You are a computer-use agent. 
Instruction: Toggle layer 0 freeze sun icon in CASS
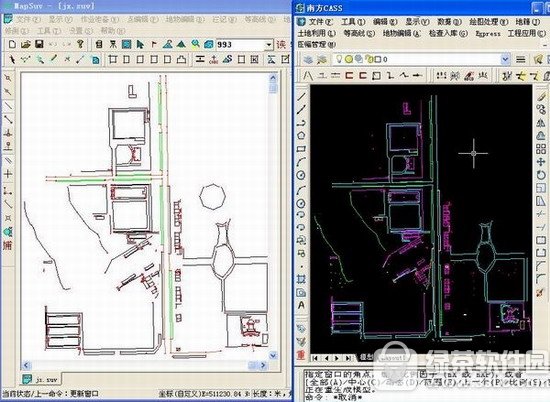348,59
